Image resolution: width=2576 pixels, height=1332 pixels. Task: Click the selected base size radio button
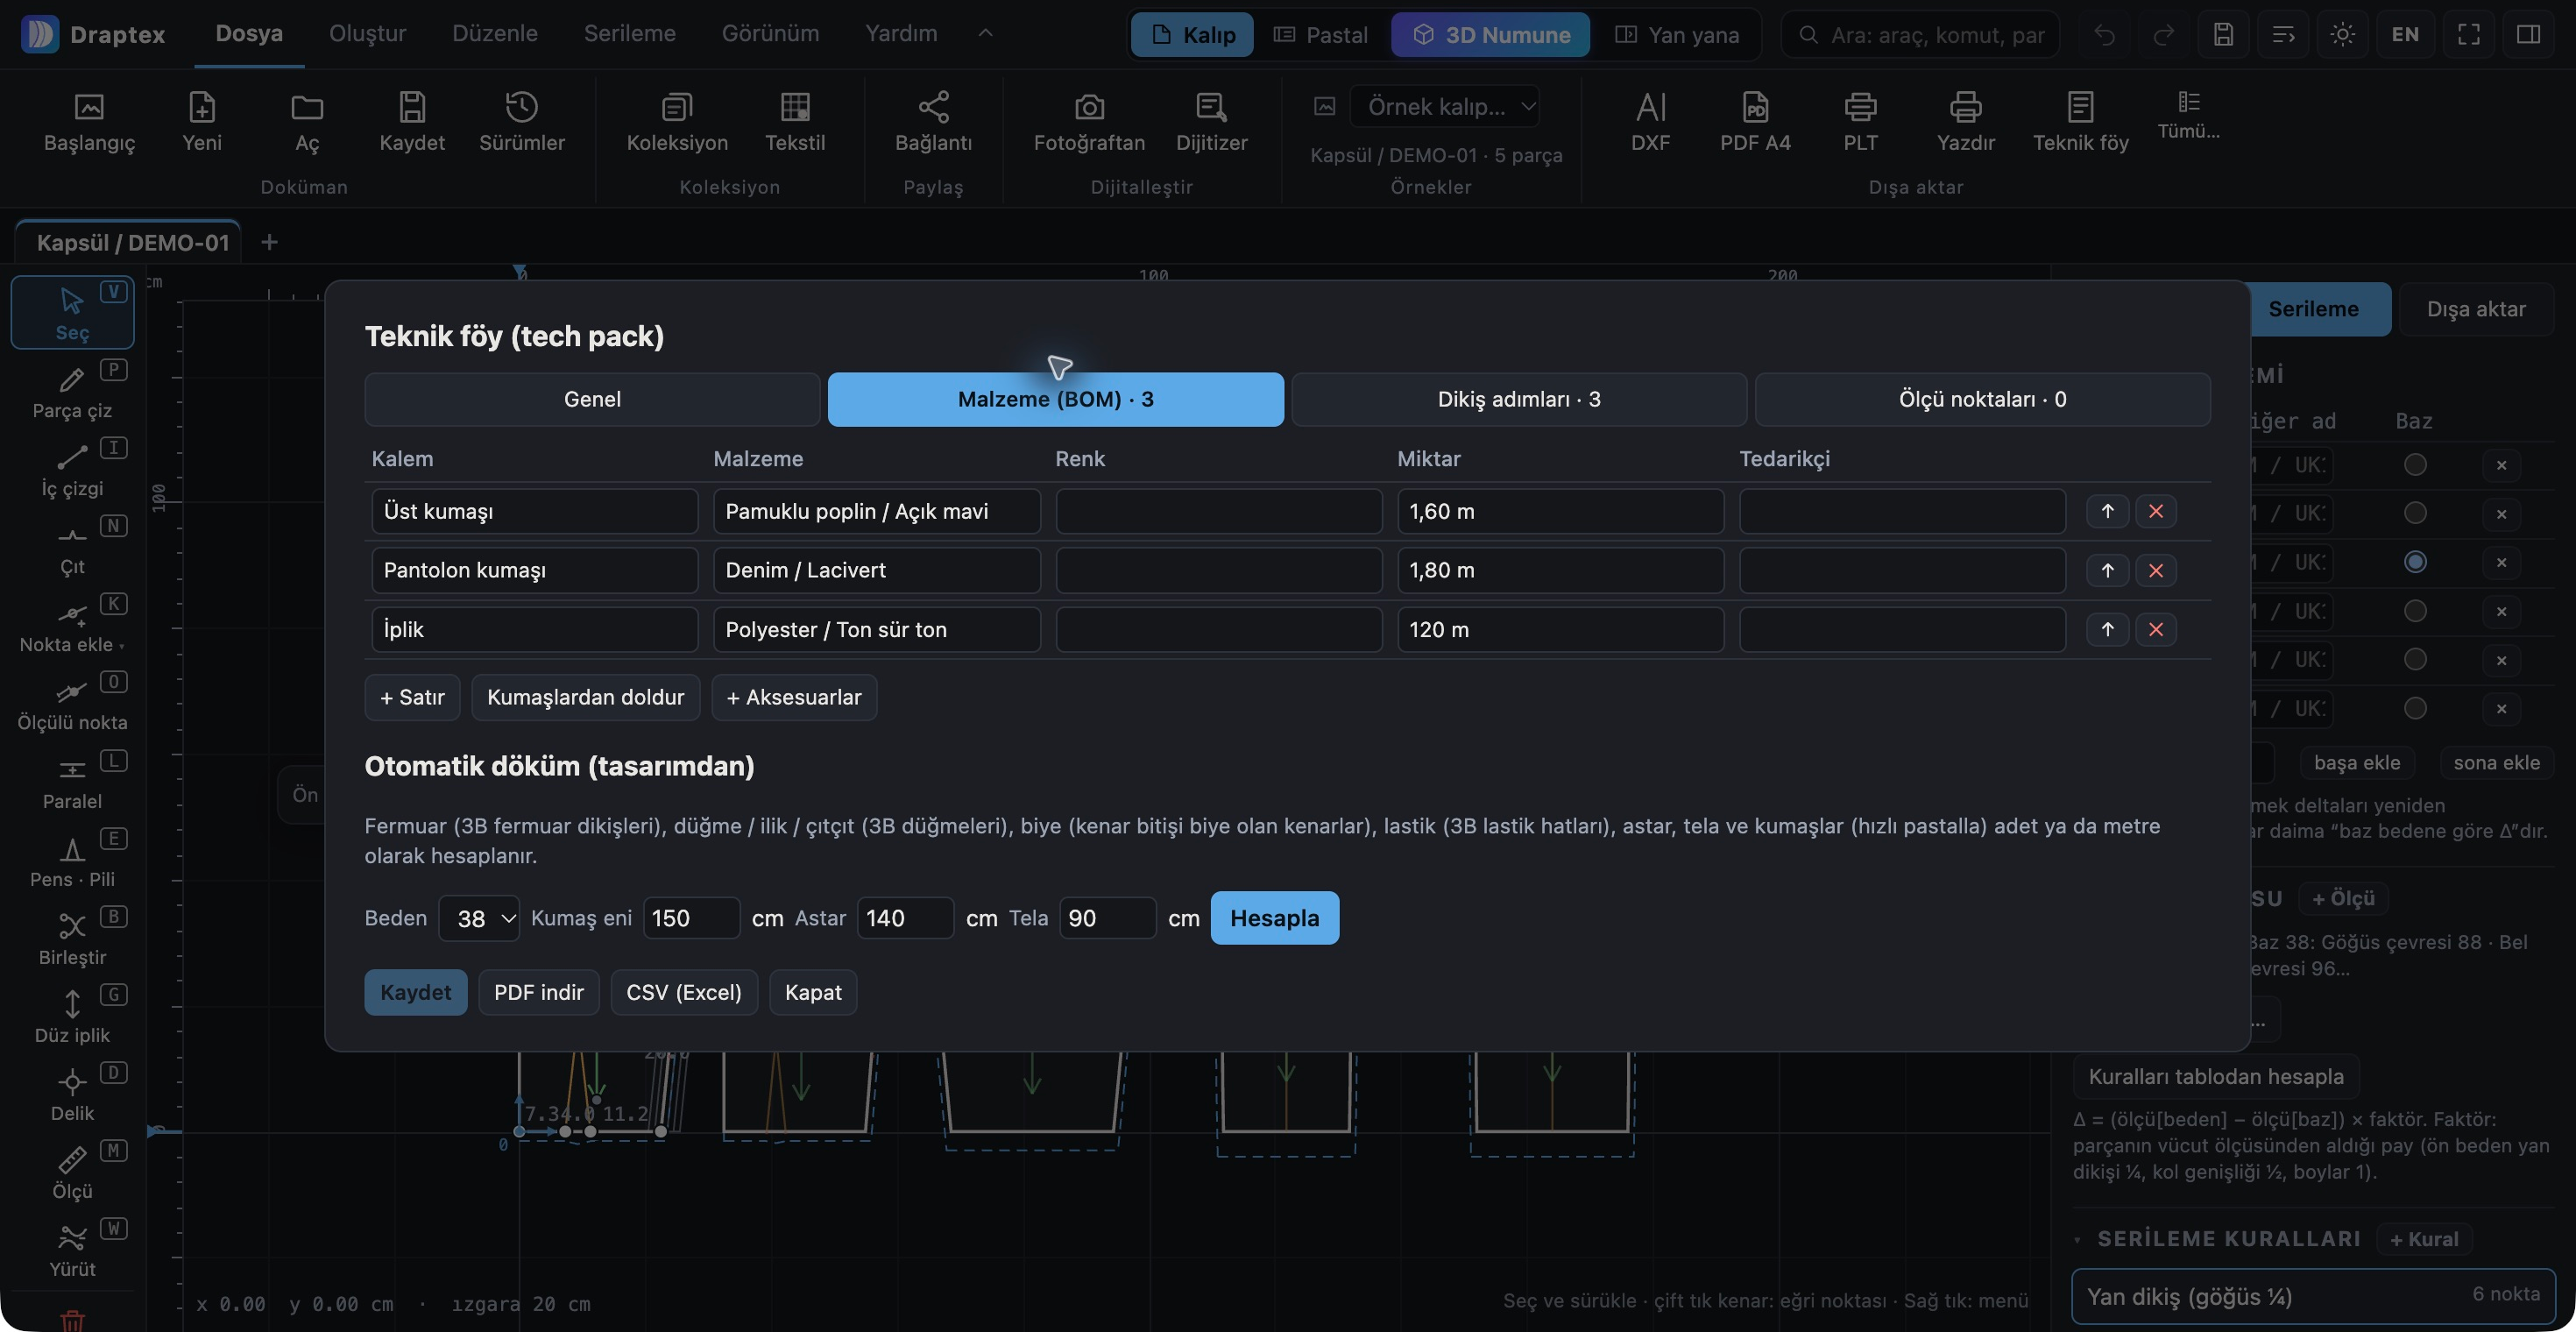2415,562
